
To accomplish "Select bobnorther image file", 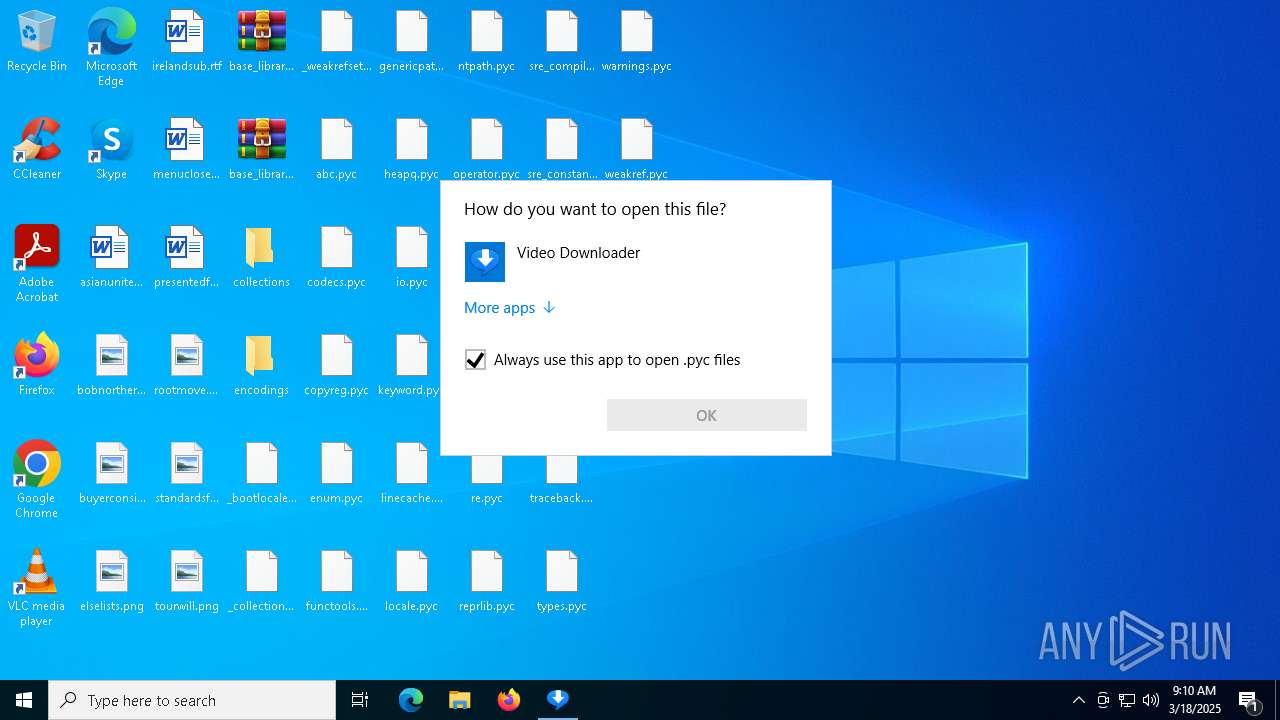I will click(111, 366).
